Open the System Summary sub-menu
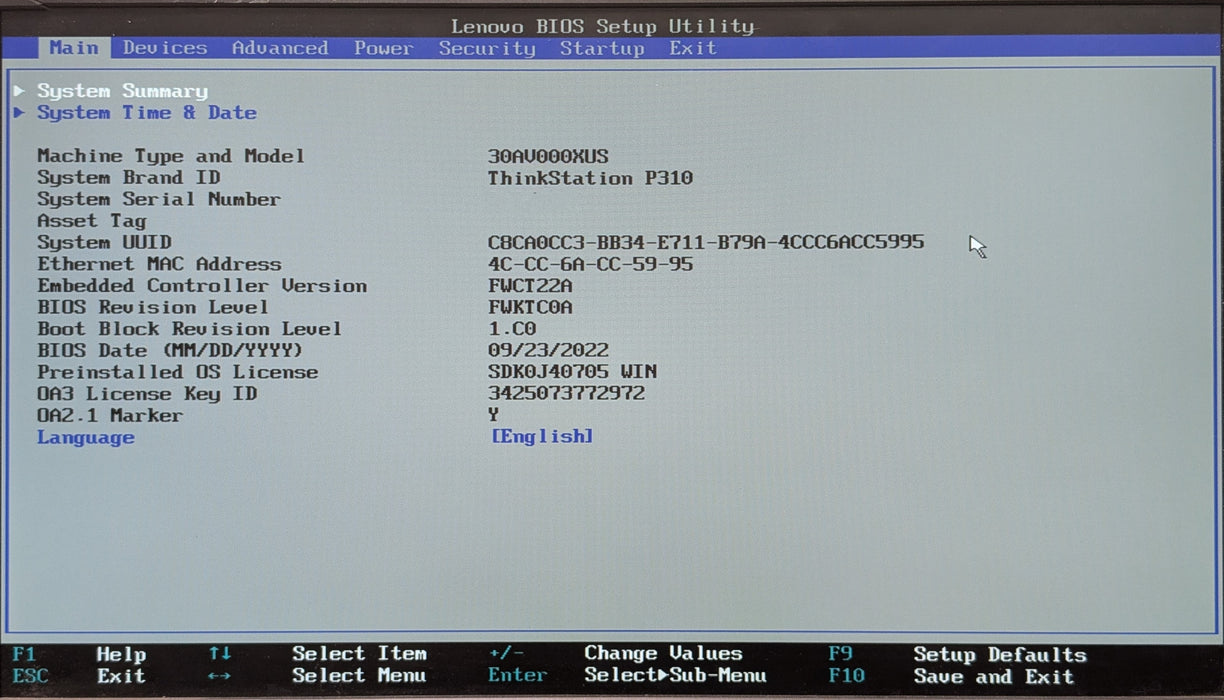 pyautogui.click(x=122, y=91)
